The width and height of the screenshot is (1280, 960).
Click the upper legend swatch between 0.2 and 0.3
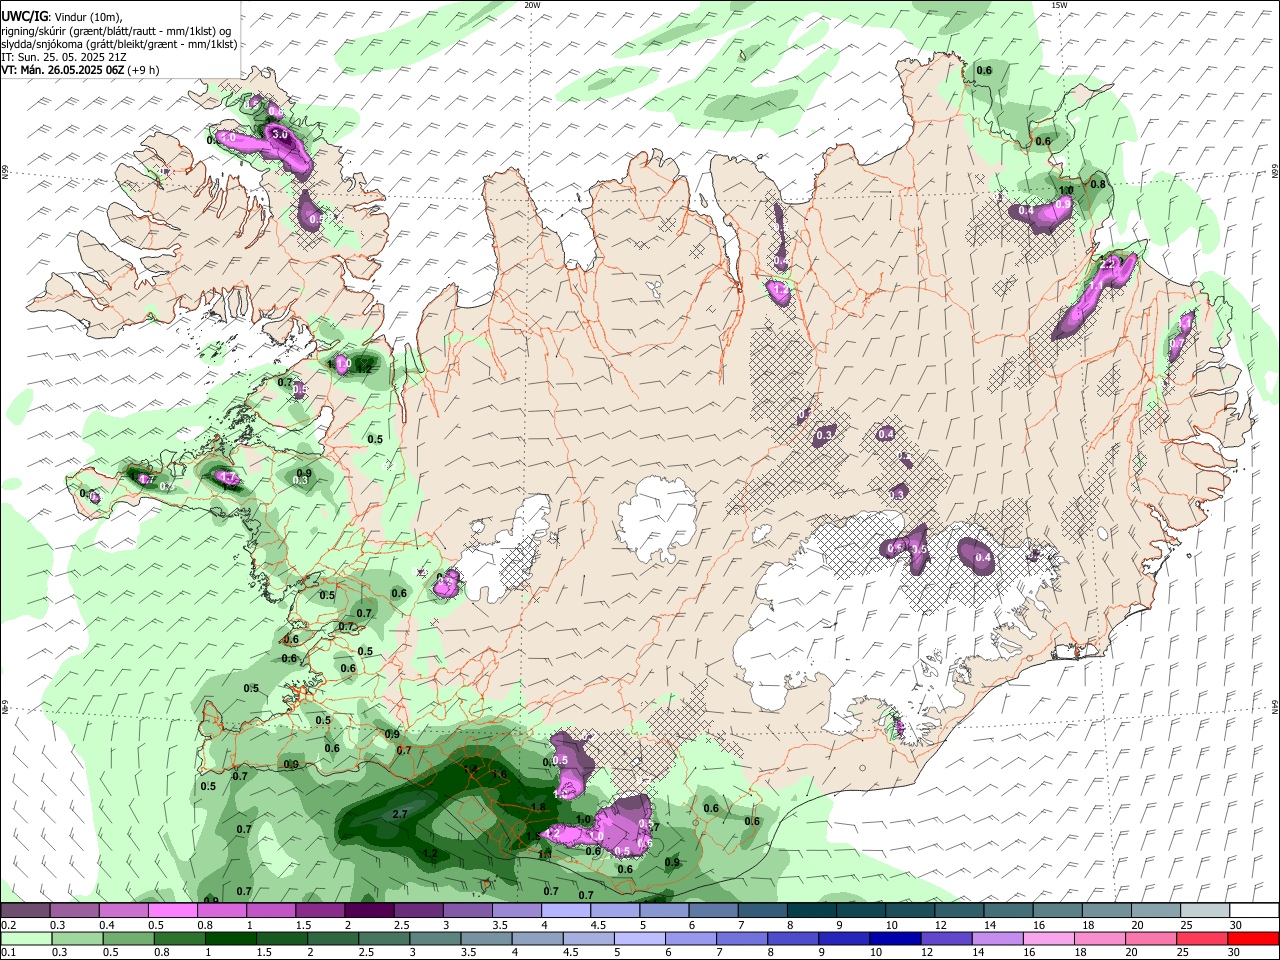[26, 910]
